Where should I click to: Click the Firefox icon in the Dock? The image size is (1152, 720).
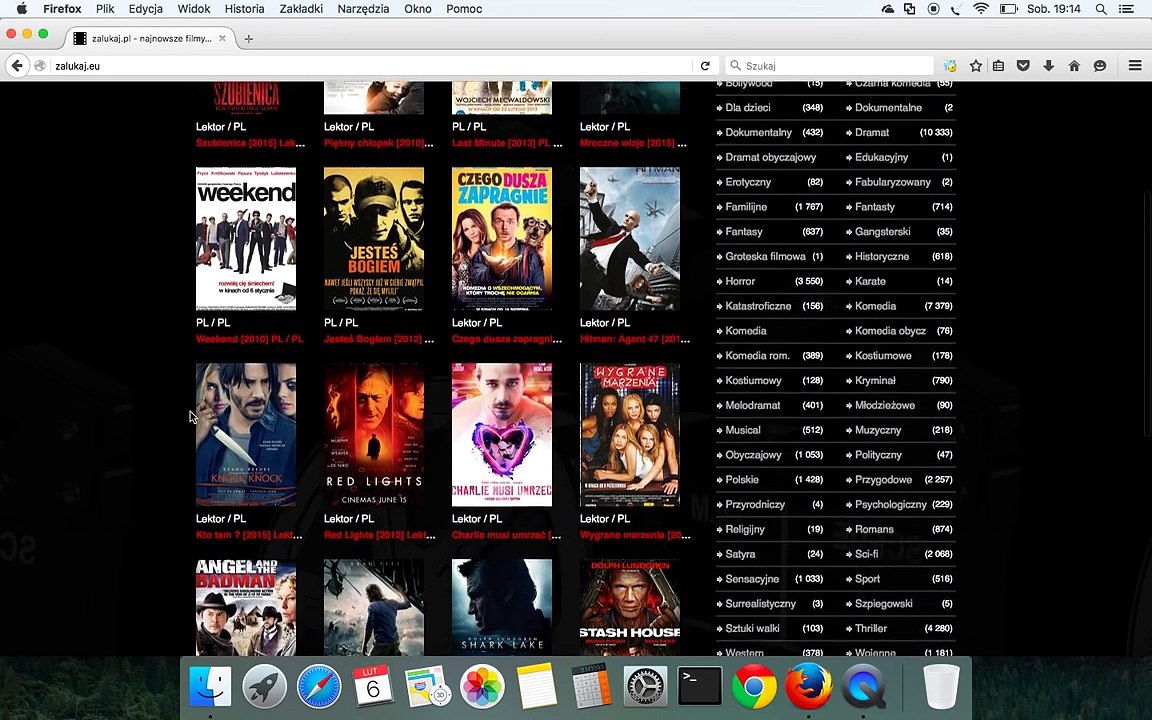[808, 686]
